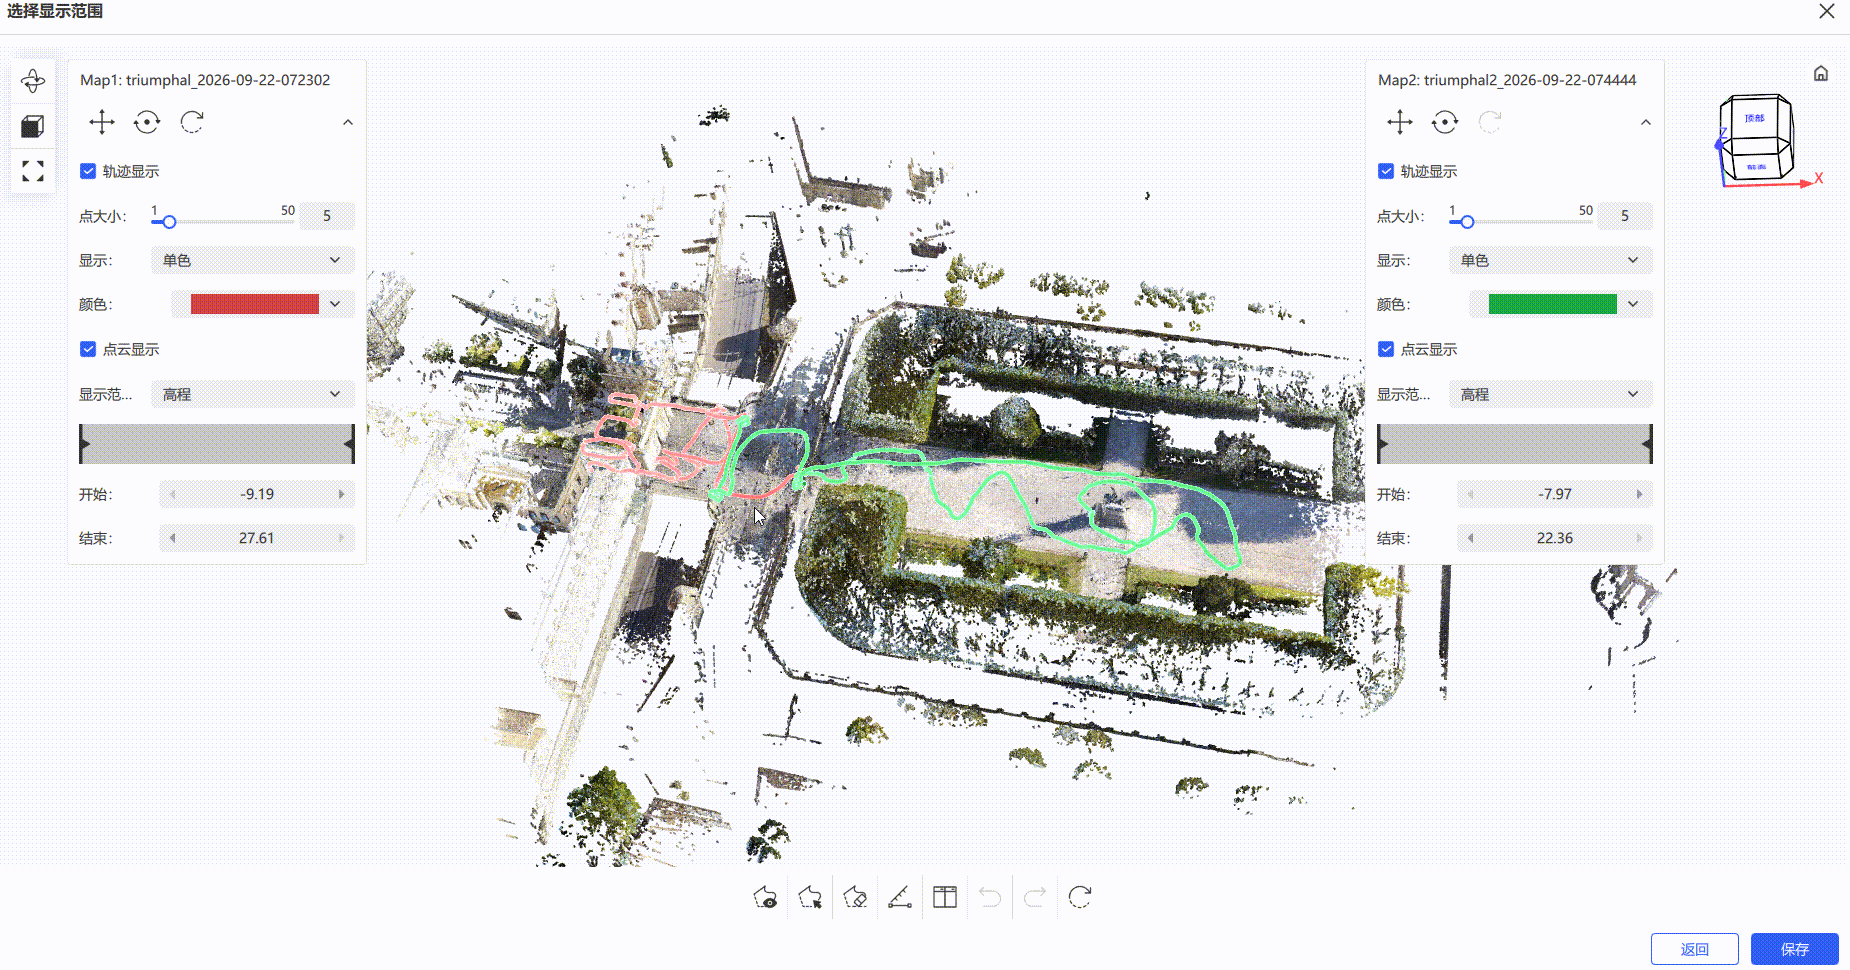
Task: Select the Map2 move (translate) tool
Action: 1400,122
